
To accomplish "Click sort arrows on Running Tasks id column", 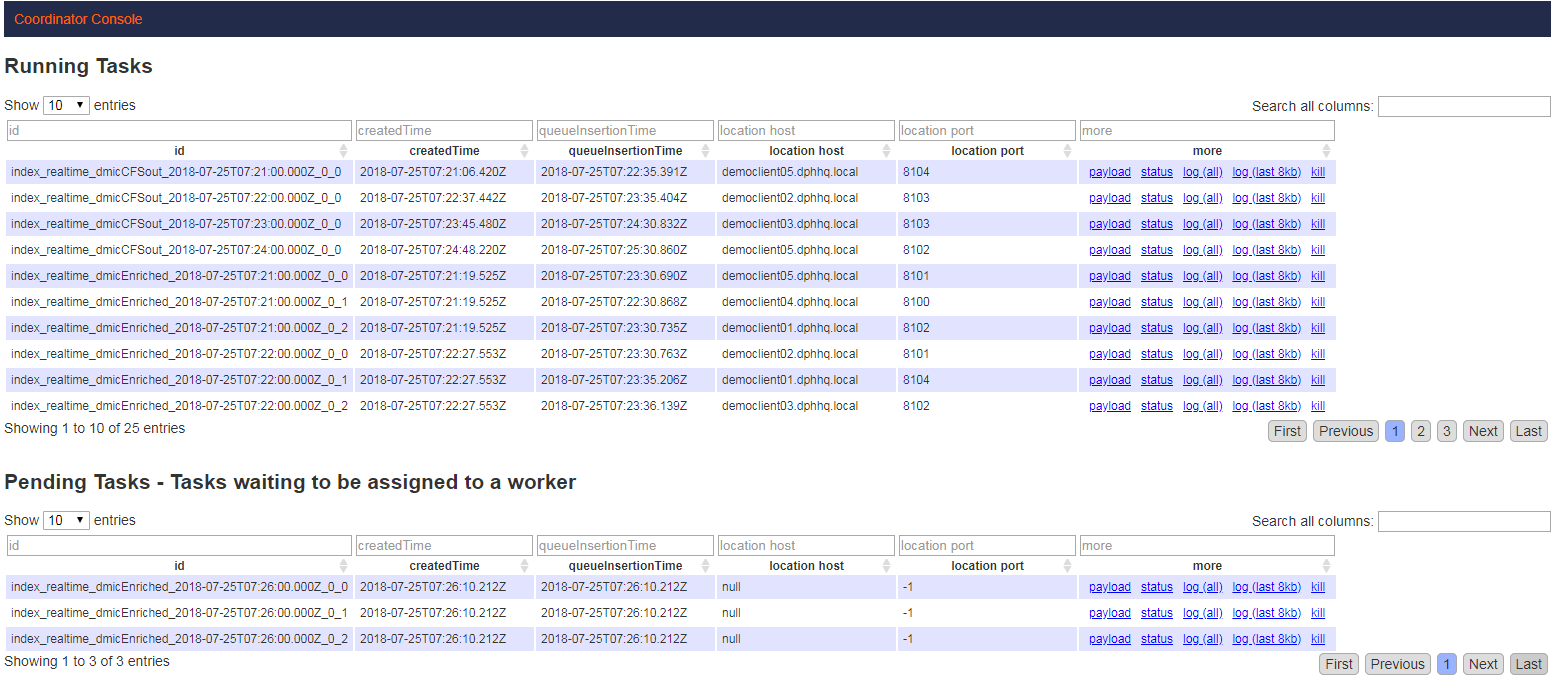I will [343, 151].
